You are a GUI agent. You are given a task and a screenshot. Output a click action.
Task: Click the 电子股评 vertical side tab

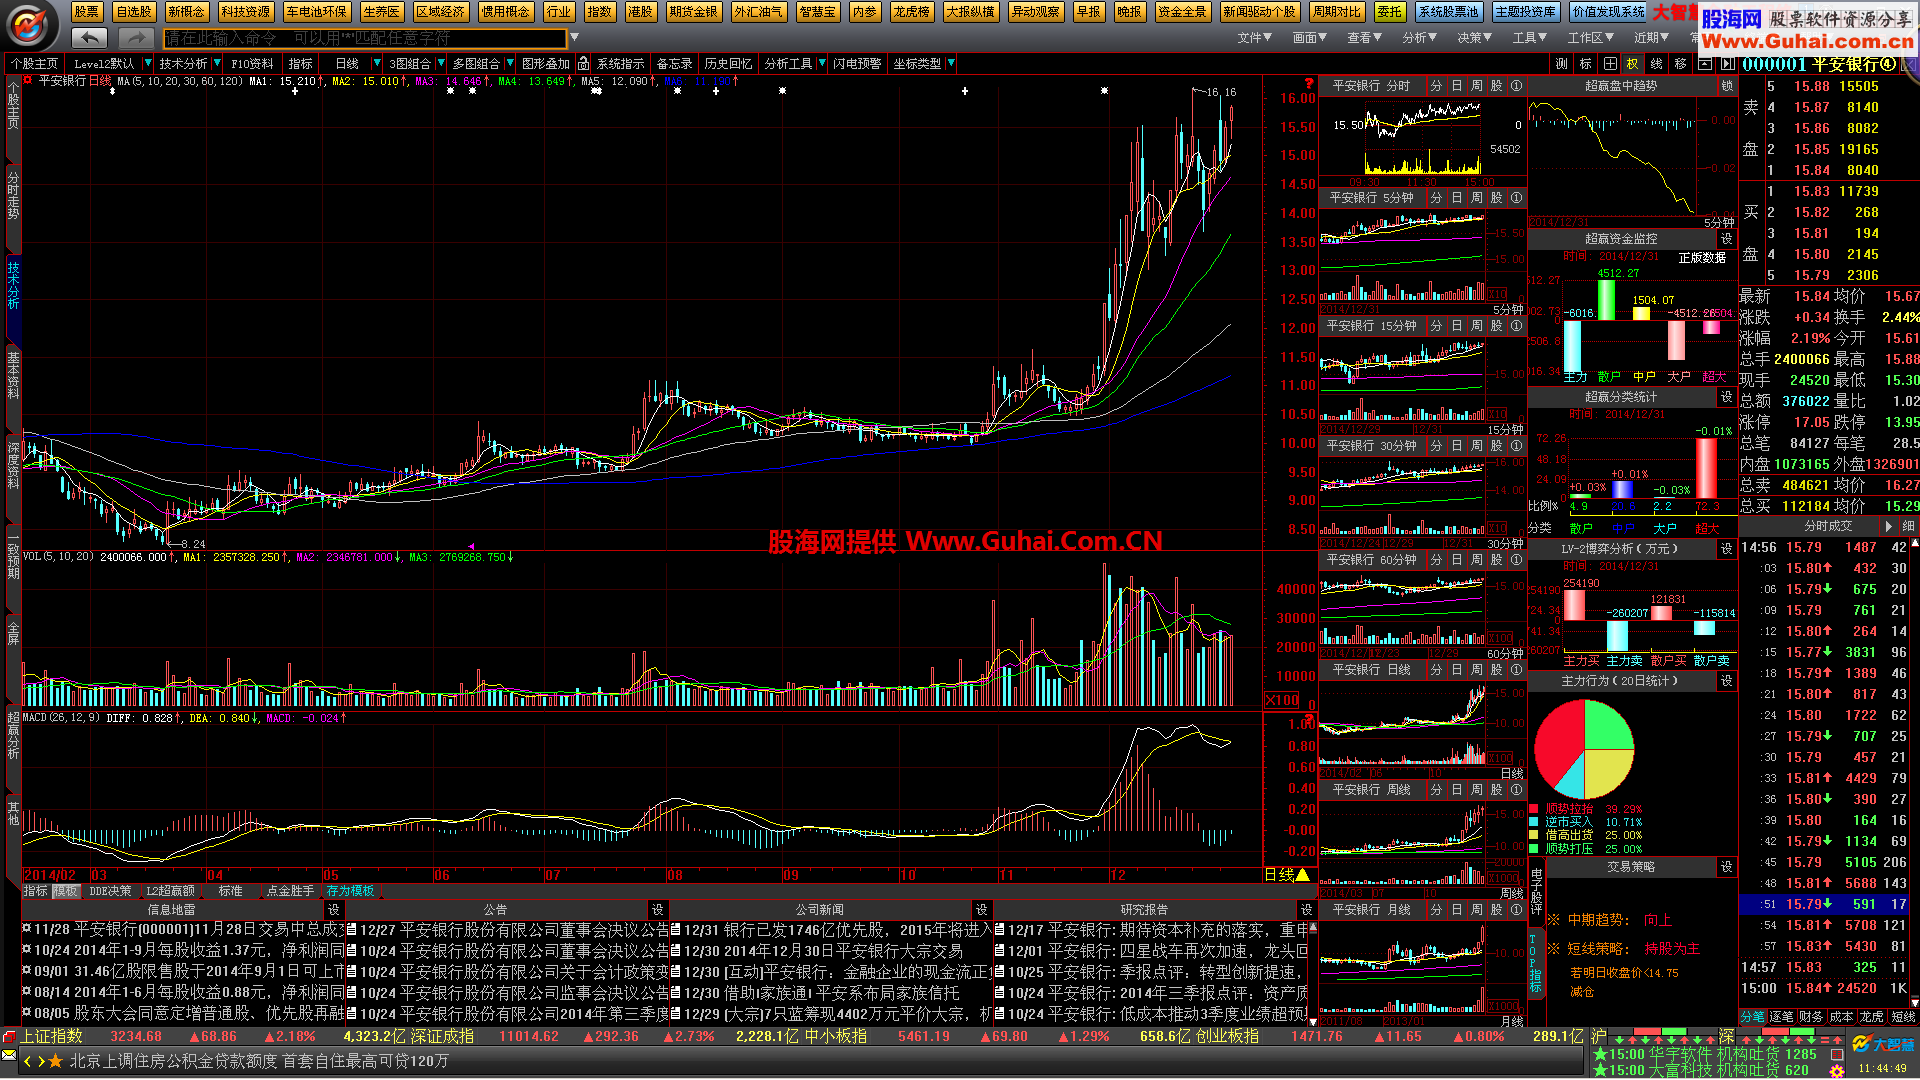click(x=1537, y=891)
